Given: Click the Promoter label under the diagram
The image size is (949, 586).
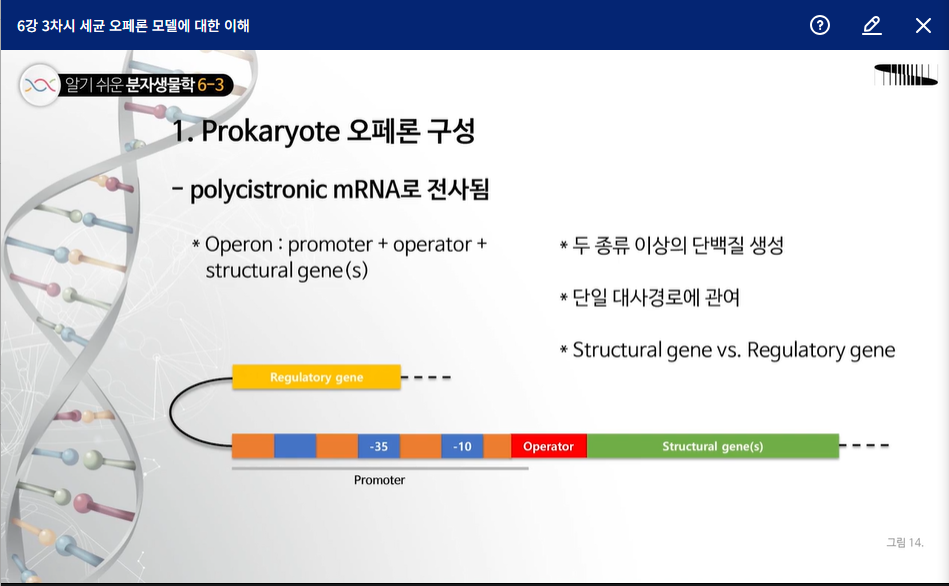Looking at the screenshot, I should coord(379,480).
